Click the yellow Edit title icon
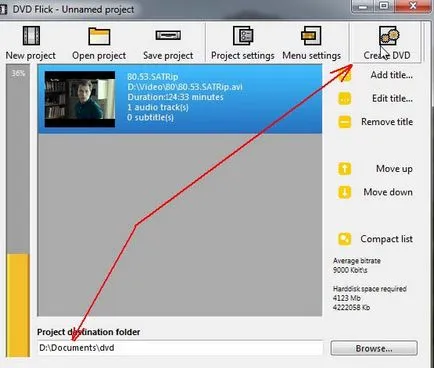The height and width of the screenshot is (368, 434). 345,99
